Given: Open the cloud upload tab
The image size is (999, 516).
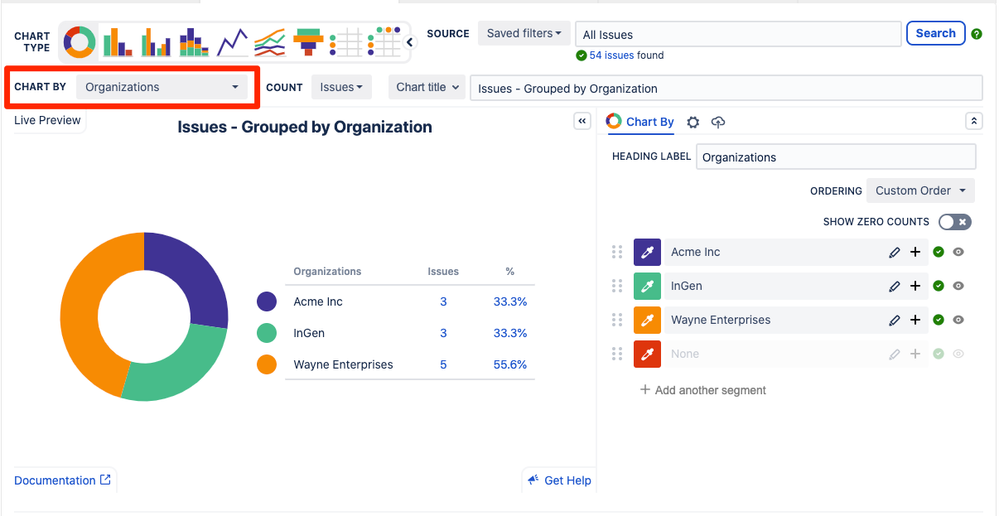Looking at the screenshot, I should click(x=718, y=122).
